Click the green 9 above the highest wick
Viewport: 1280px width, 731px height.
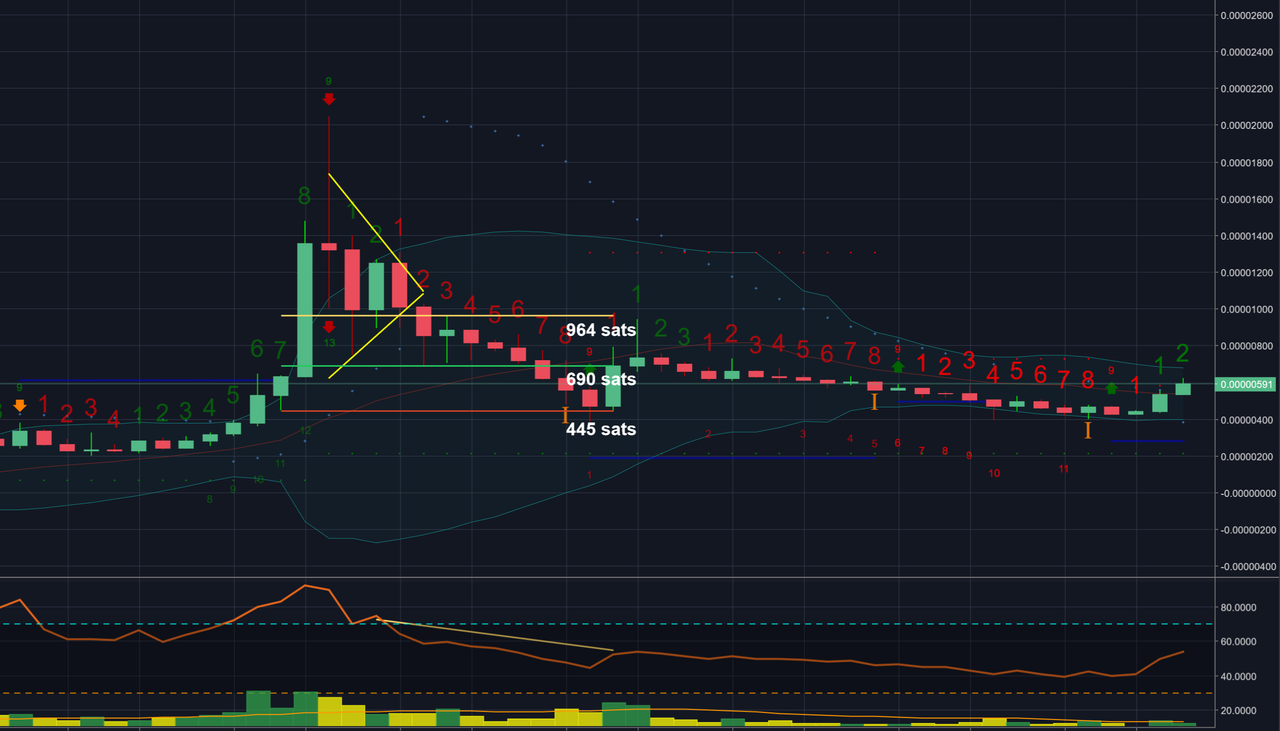pyautogui.click(x=328, y=81)
